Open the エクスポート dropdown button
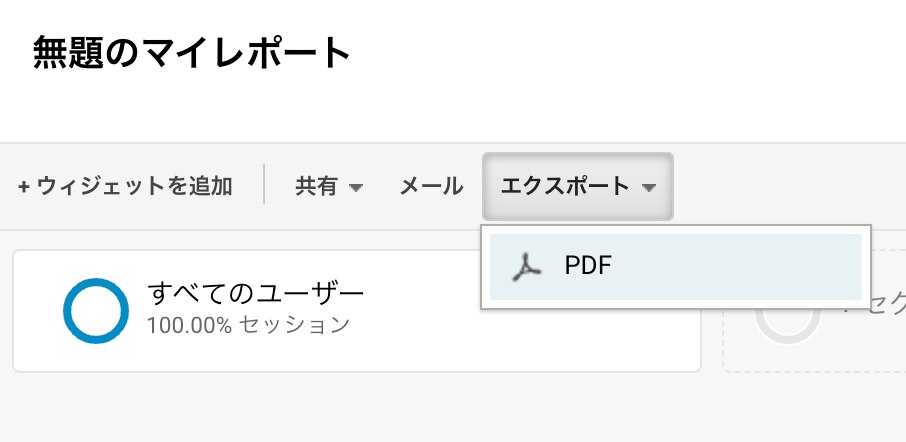This screenshot has width=906, height=442. click(578, 187)
